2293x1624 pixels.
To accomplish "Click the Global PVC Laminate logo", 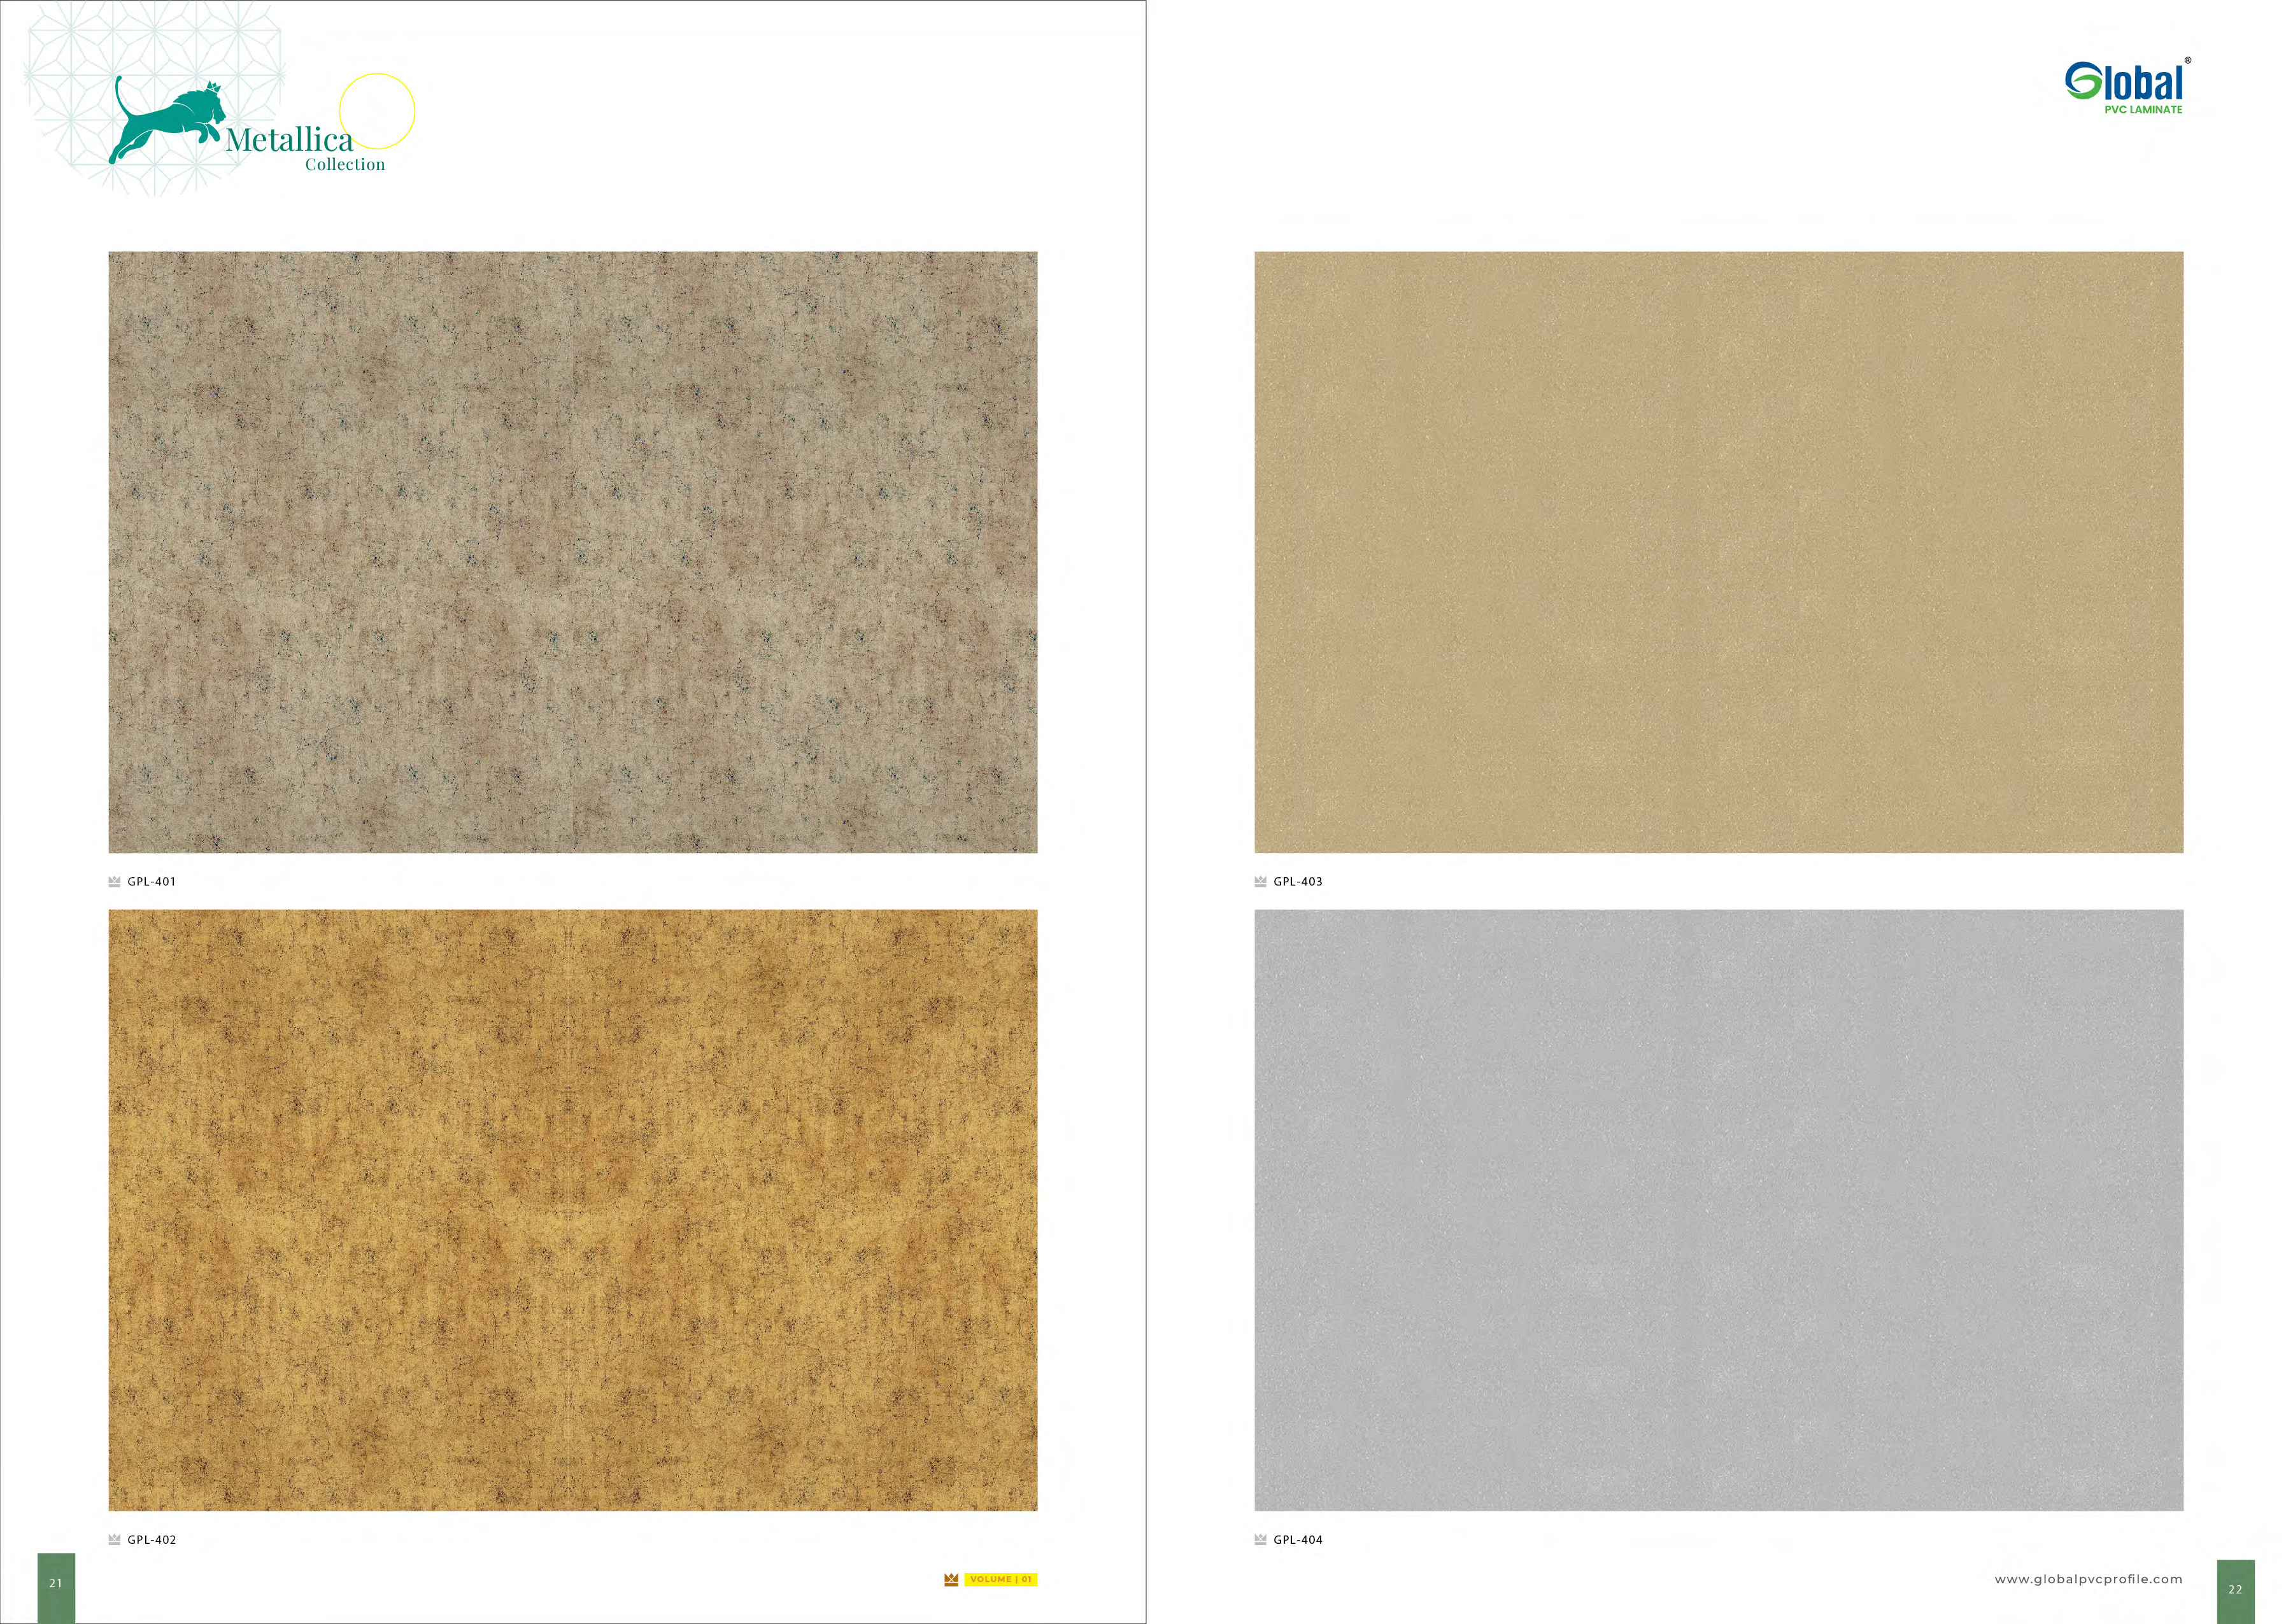I will tap(2126, 89).
